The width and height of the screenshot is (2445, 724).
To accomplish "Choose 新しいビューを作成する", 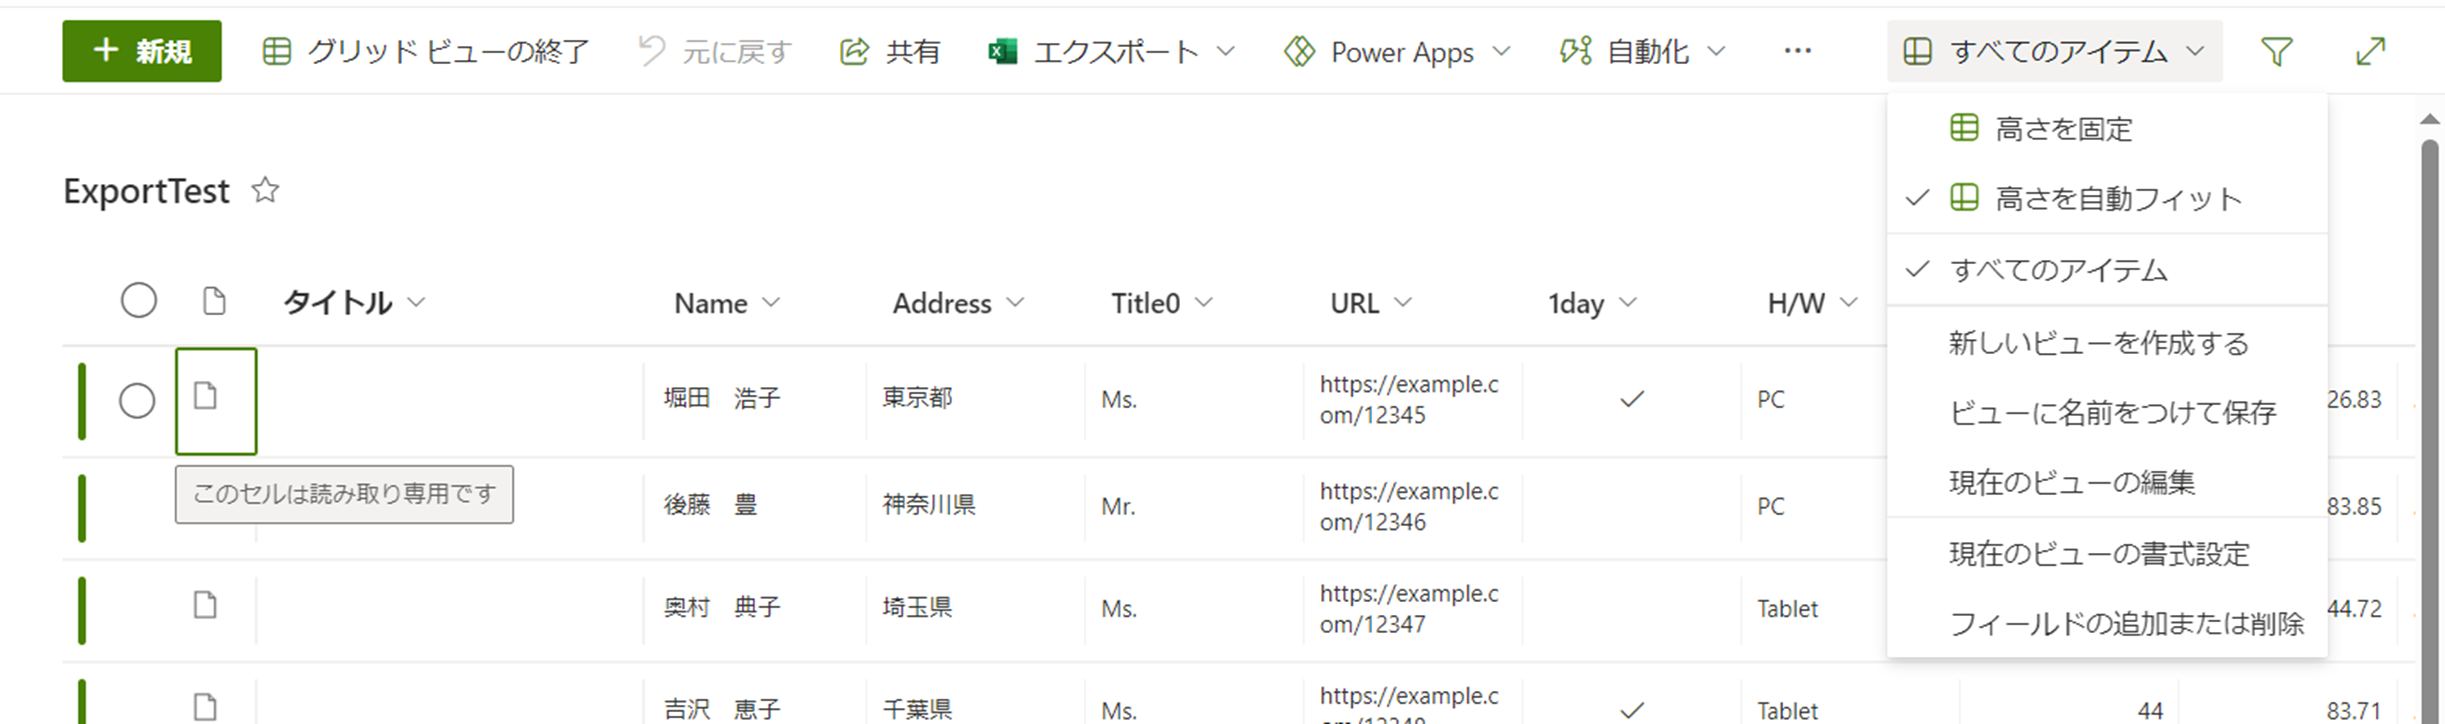I will 2107,343.
